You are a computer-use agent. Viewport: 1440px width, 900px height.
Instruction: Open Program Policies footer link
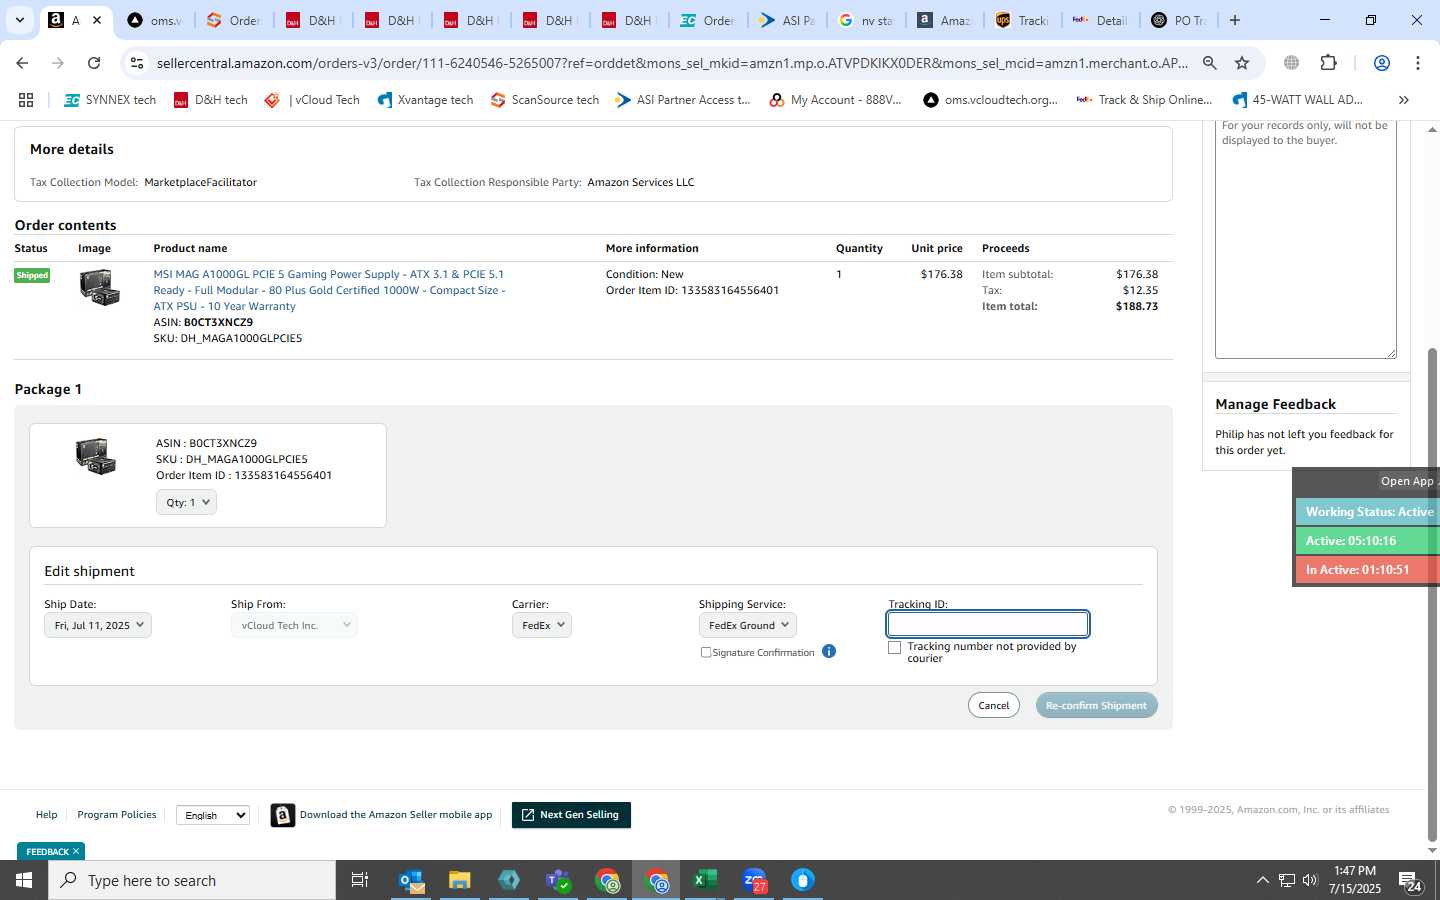click(117, 815)
